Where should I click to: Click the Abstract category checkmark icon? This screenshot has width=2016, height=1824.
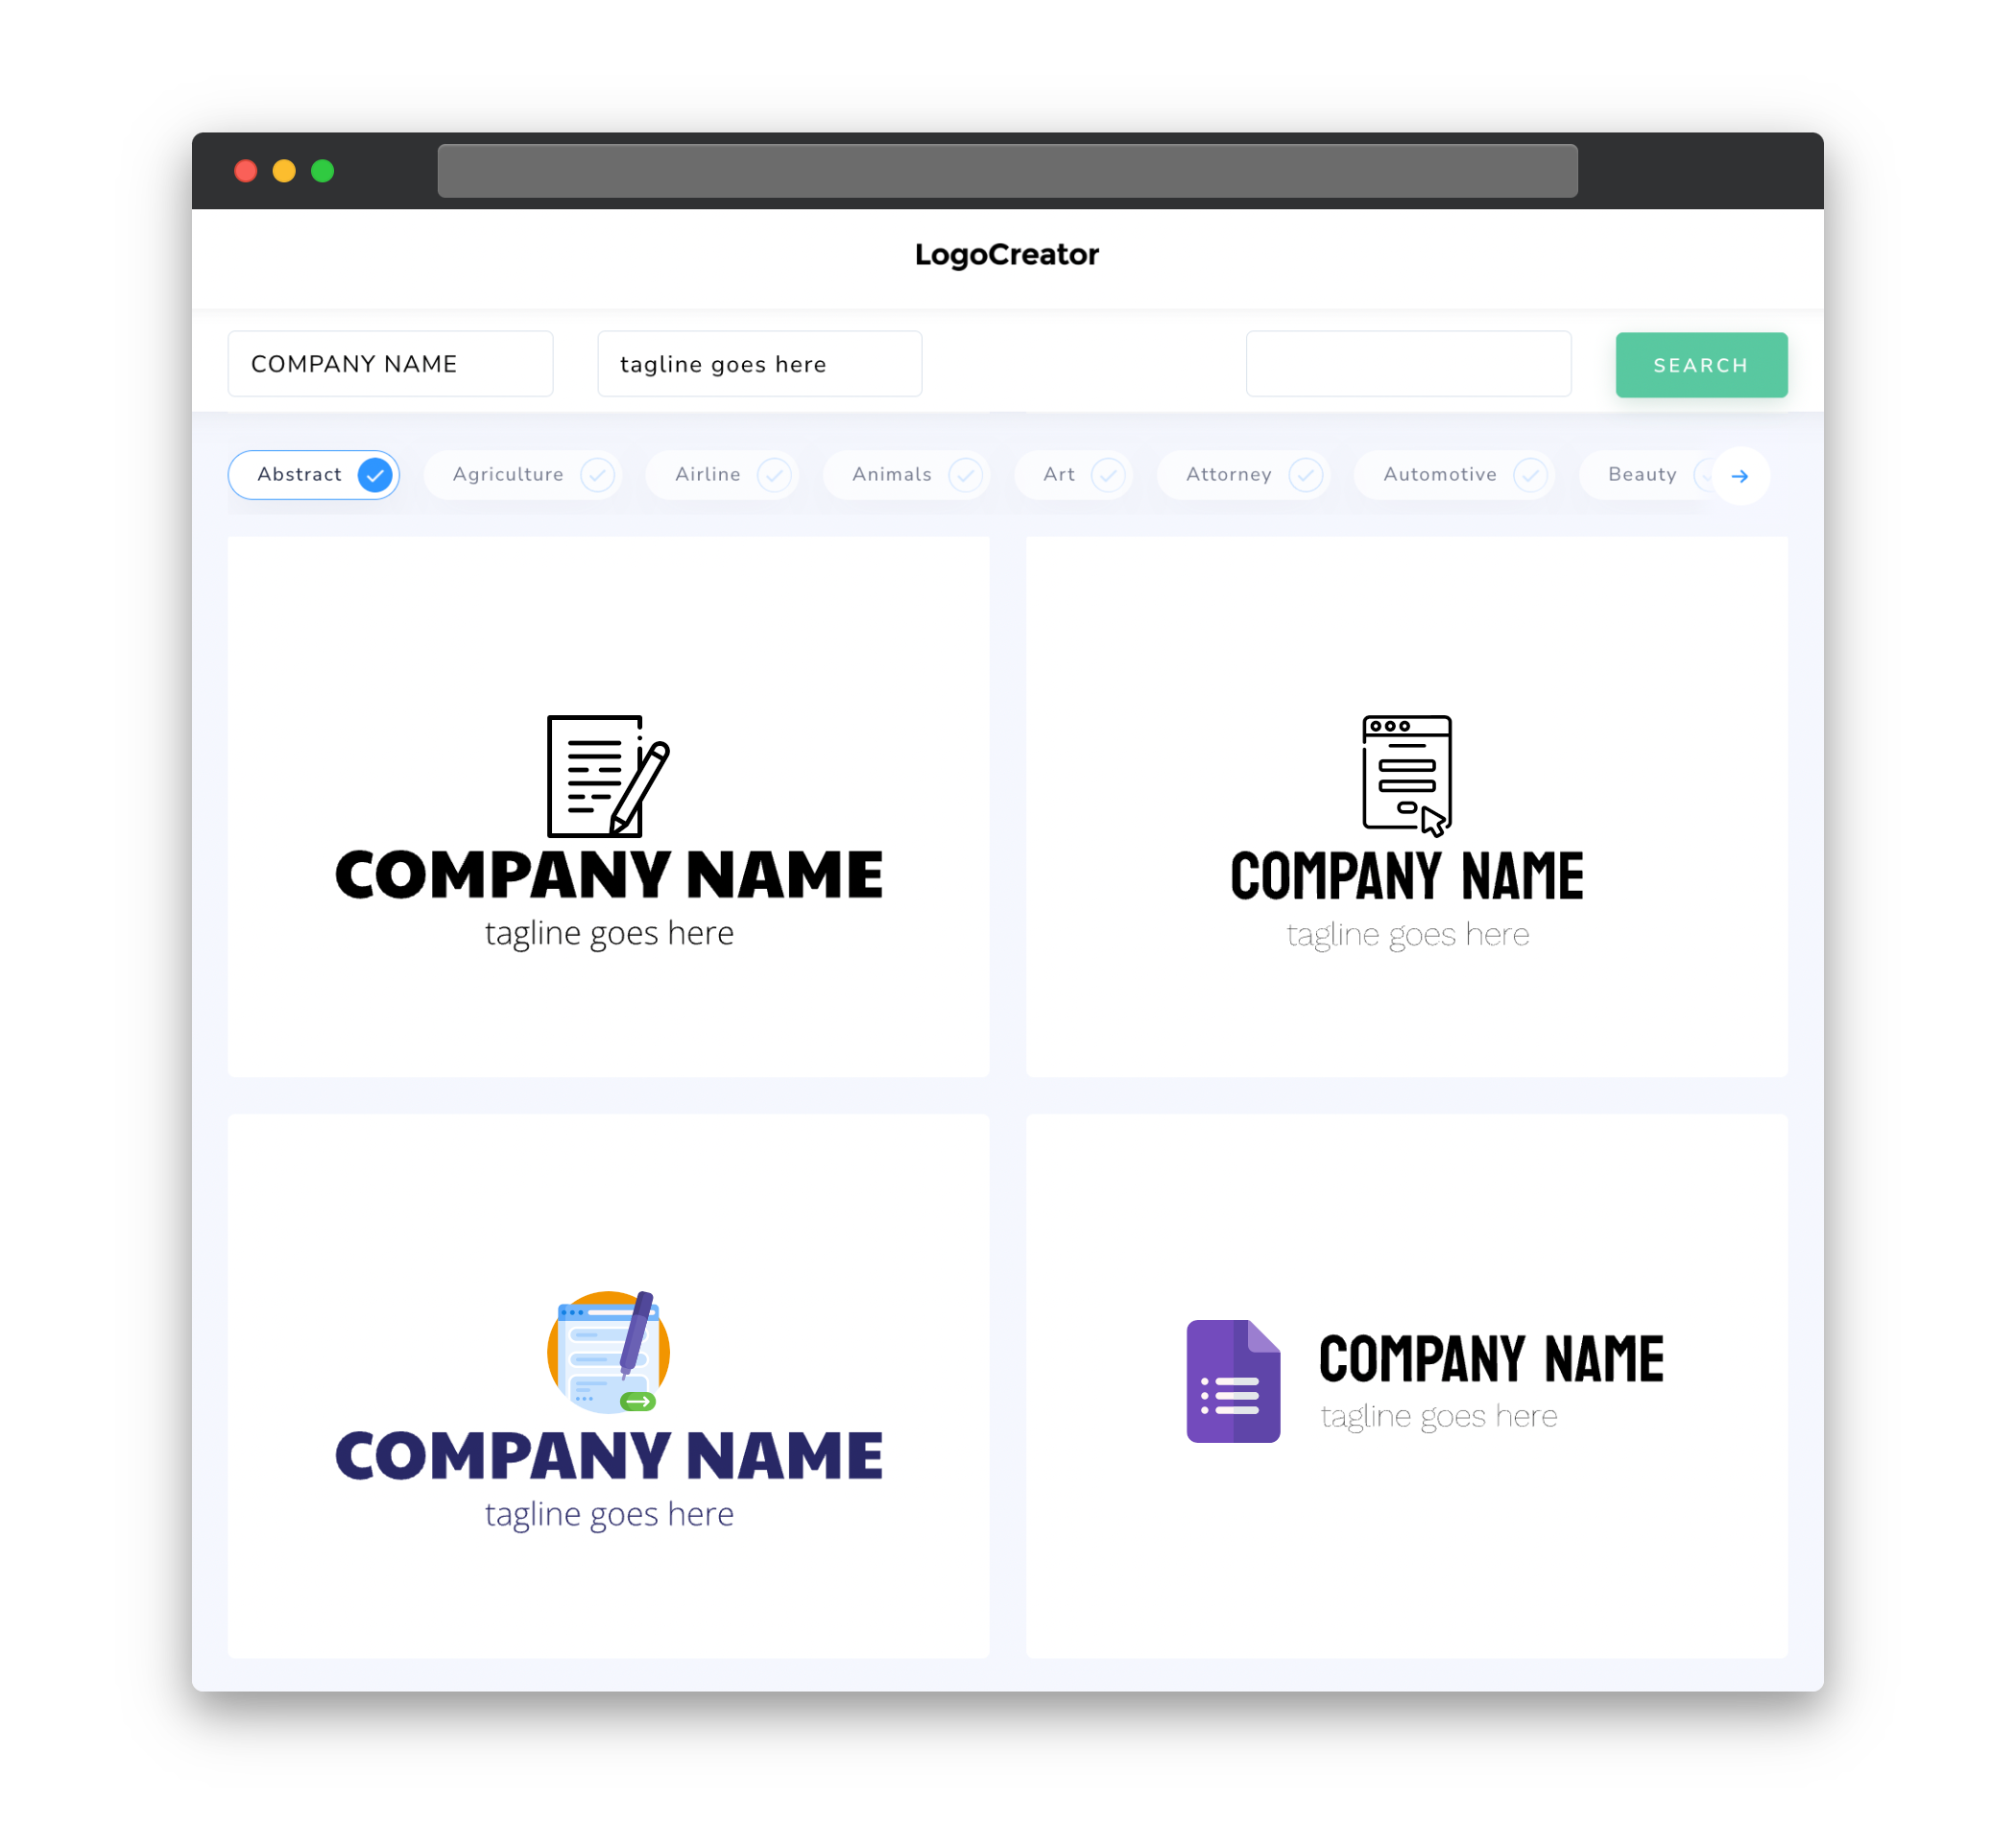374,474
